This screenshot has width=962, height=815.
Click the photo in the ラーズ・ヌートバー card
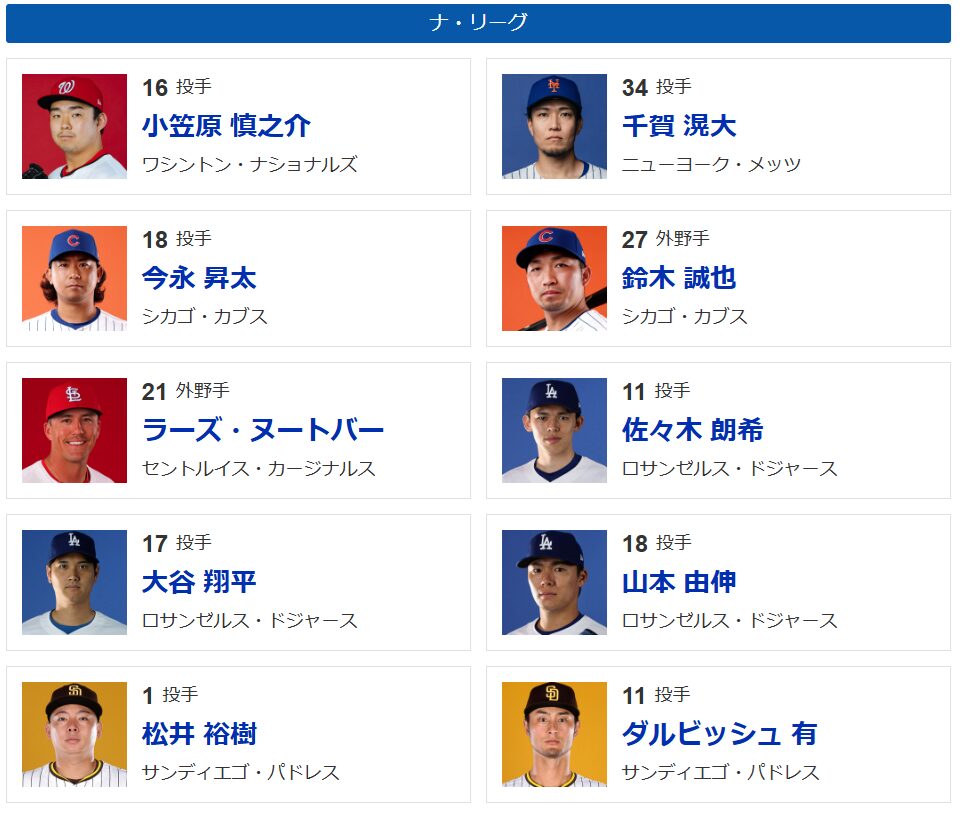coord(75,430)
